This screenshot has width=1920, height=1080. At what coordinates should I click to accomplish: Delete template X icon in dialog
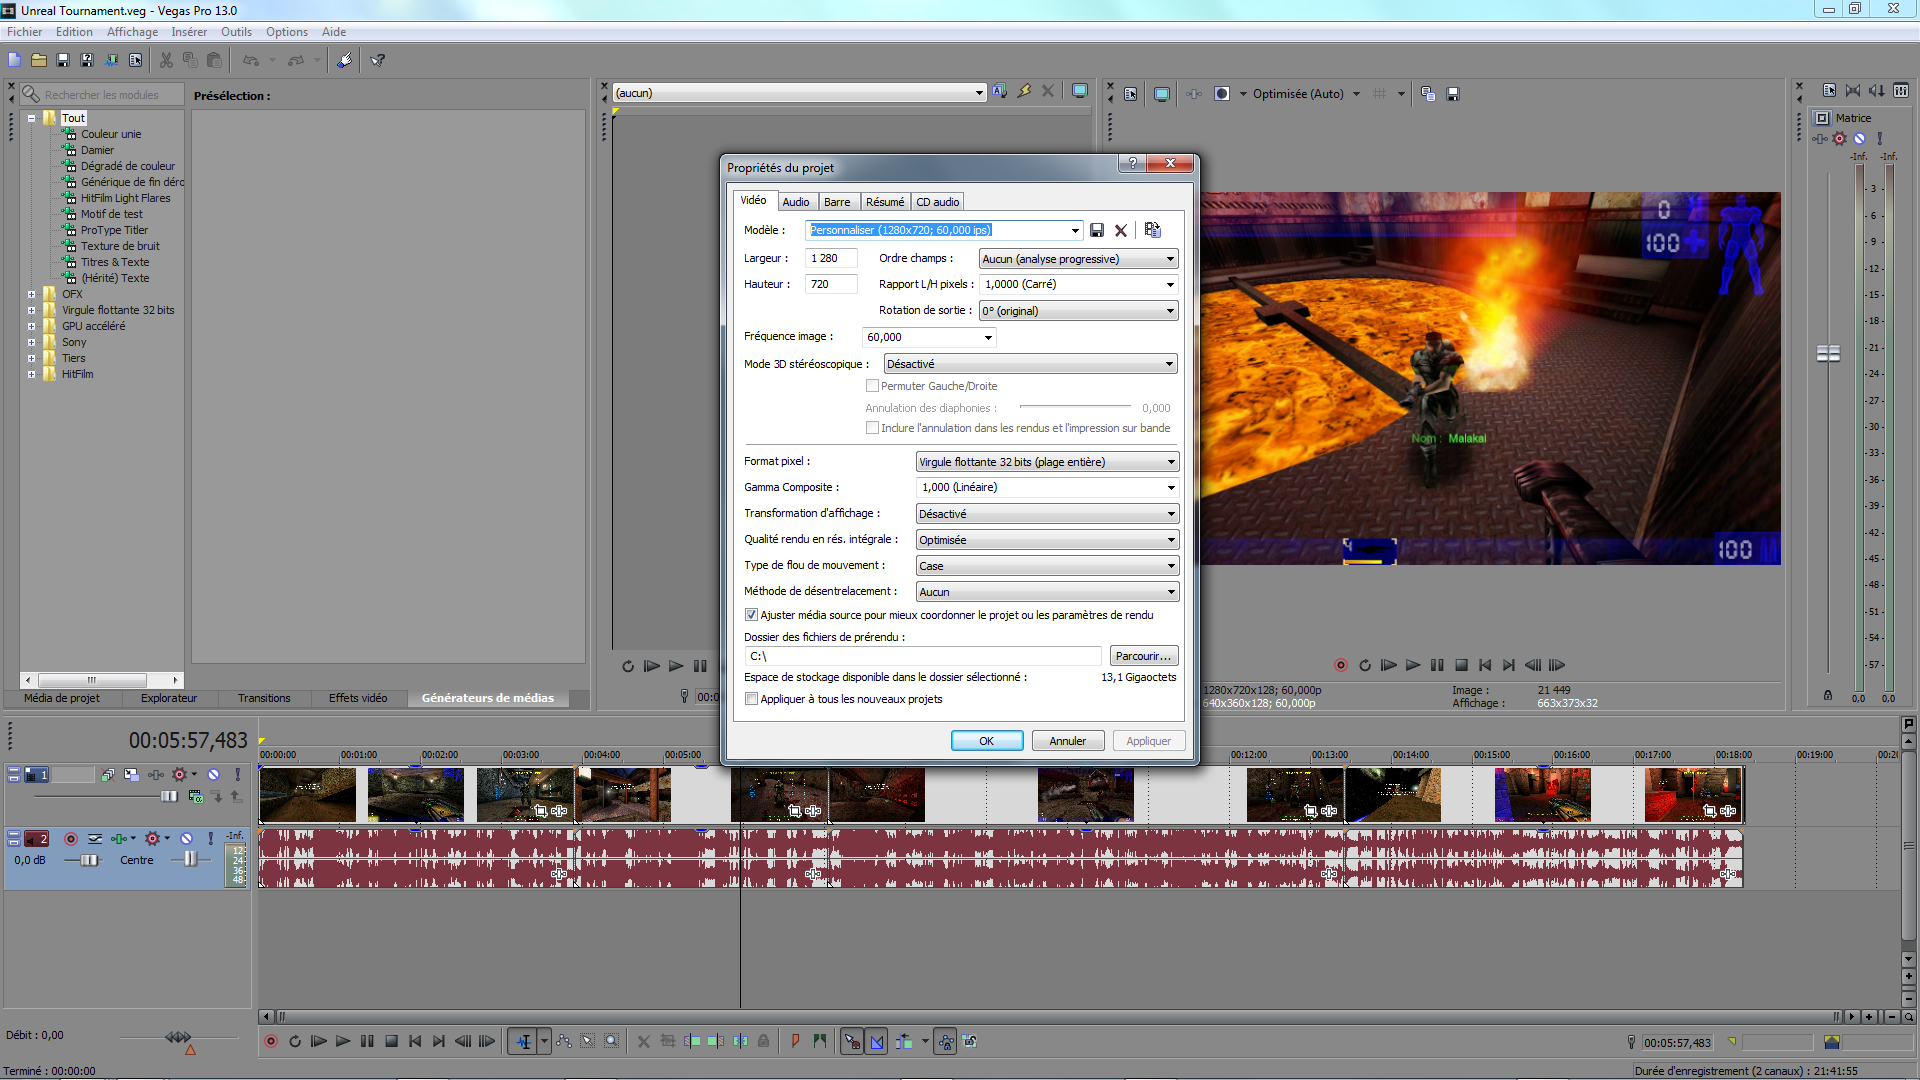1121,230
